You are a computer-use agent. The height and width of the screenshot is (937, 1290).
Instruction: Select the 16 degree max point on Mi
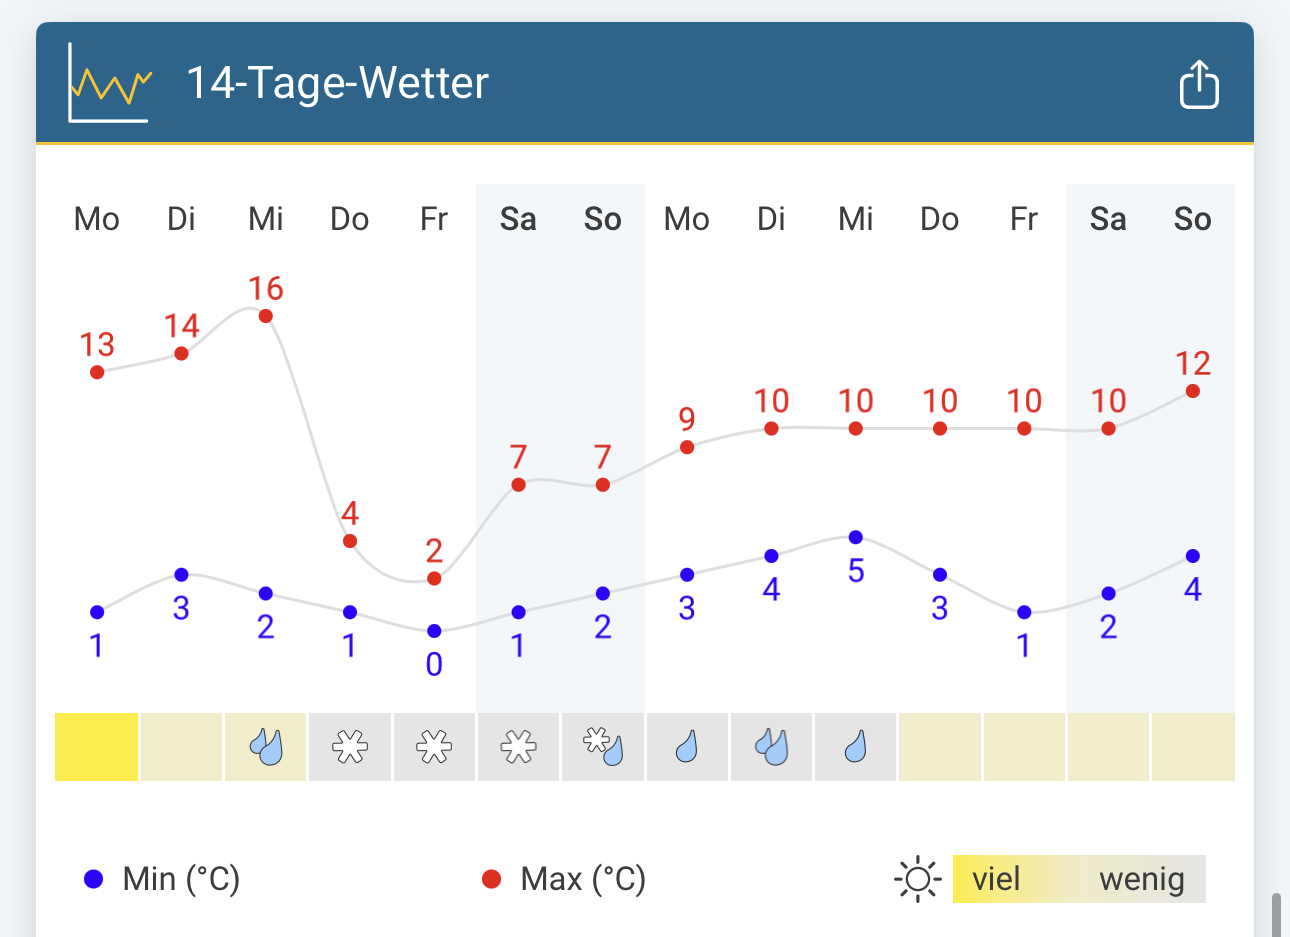coord(266,316)
